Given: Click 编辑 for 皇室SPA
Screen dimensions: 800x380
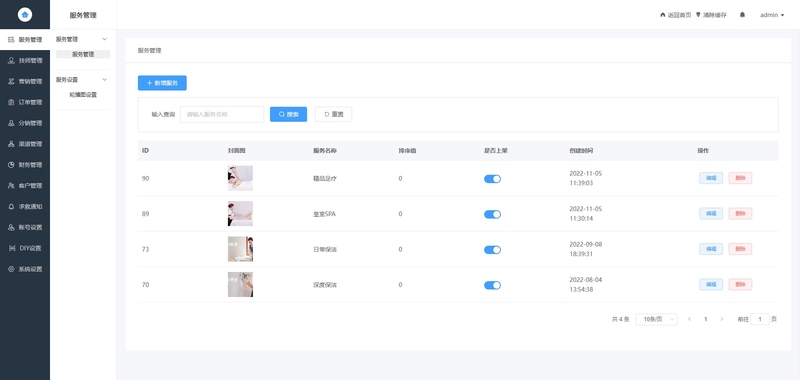Looking at the screenshot, I should 711,214.
